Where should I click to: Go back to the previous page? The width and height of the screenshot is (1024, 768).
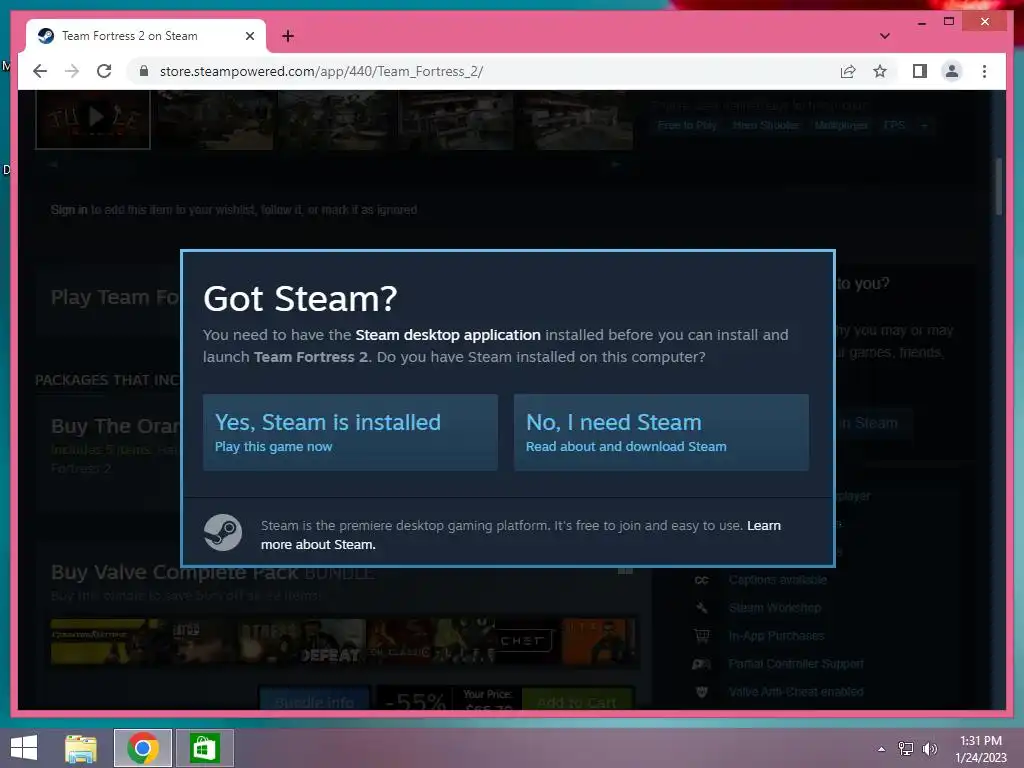coord(40,71)
